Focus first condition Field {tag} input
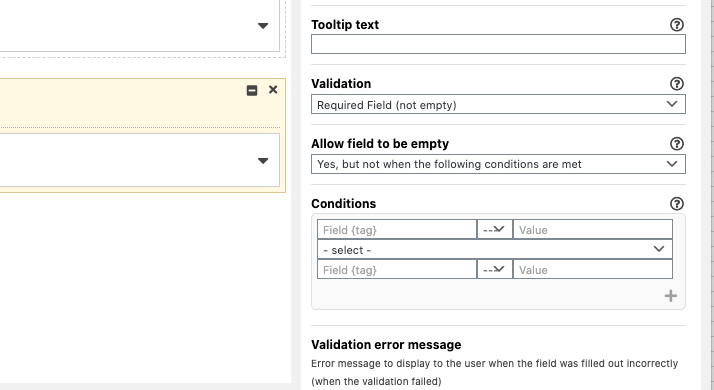 click(397, 230)
